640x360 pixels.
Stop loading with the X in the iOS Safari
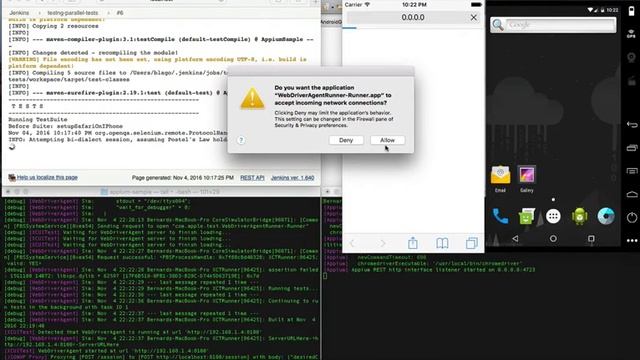tap(473, 18)
